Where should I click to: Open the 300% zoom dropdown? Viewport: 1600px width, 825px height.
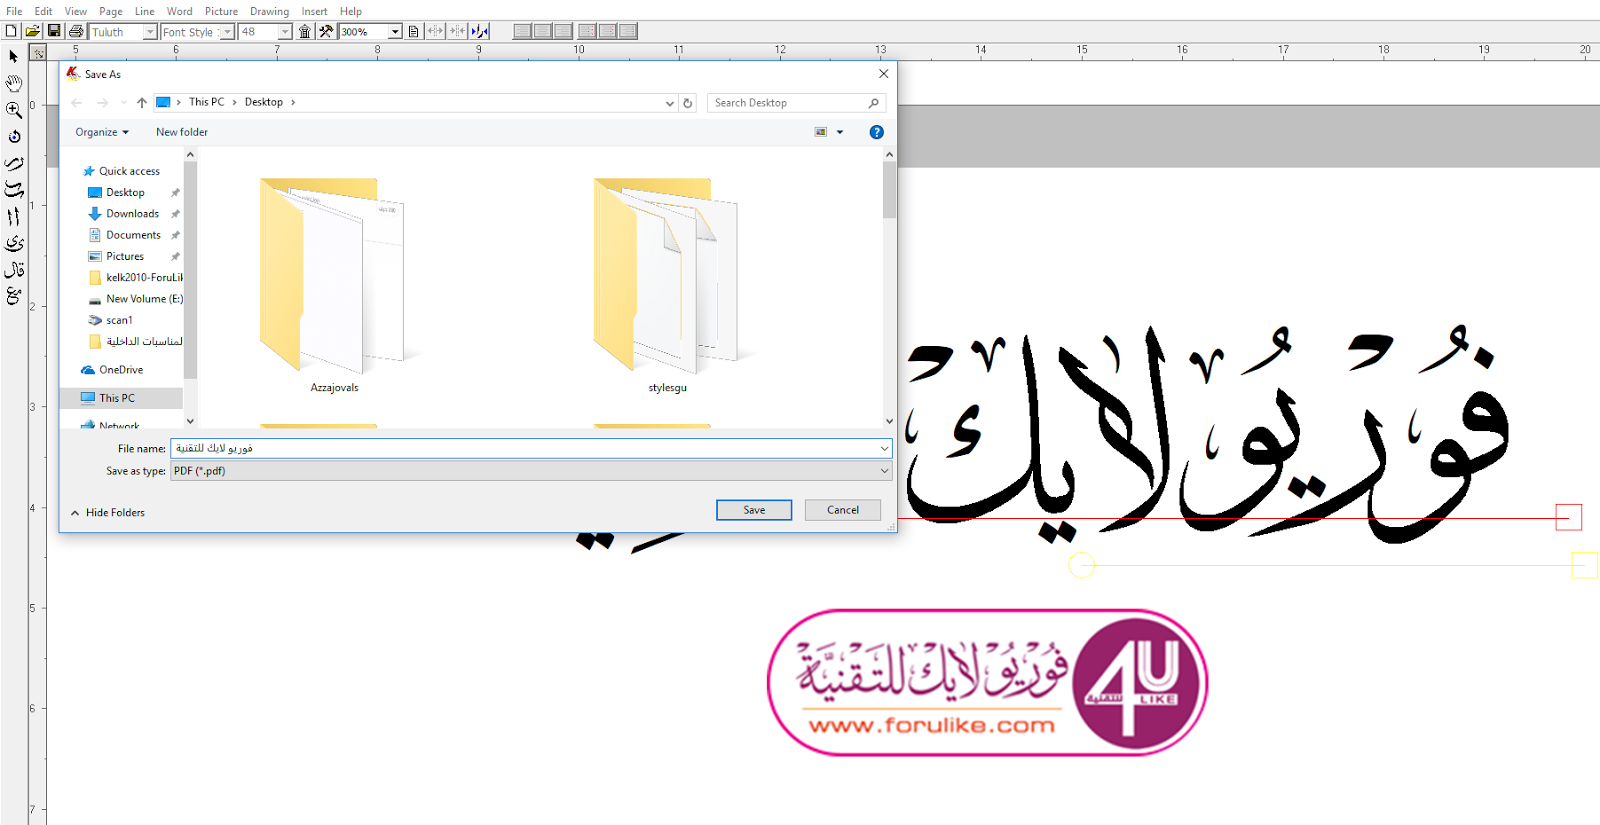(x=395, y=32)
